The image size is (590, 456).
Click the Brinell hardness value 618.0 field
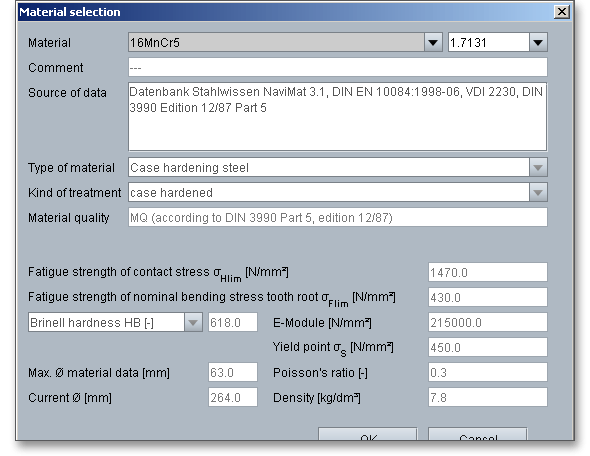233,322
